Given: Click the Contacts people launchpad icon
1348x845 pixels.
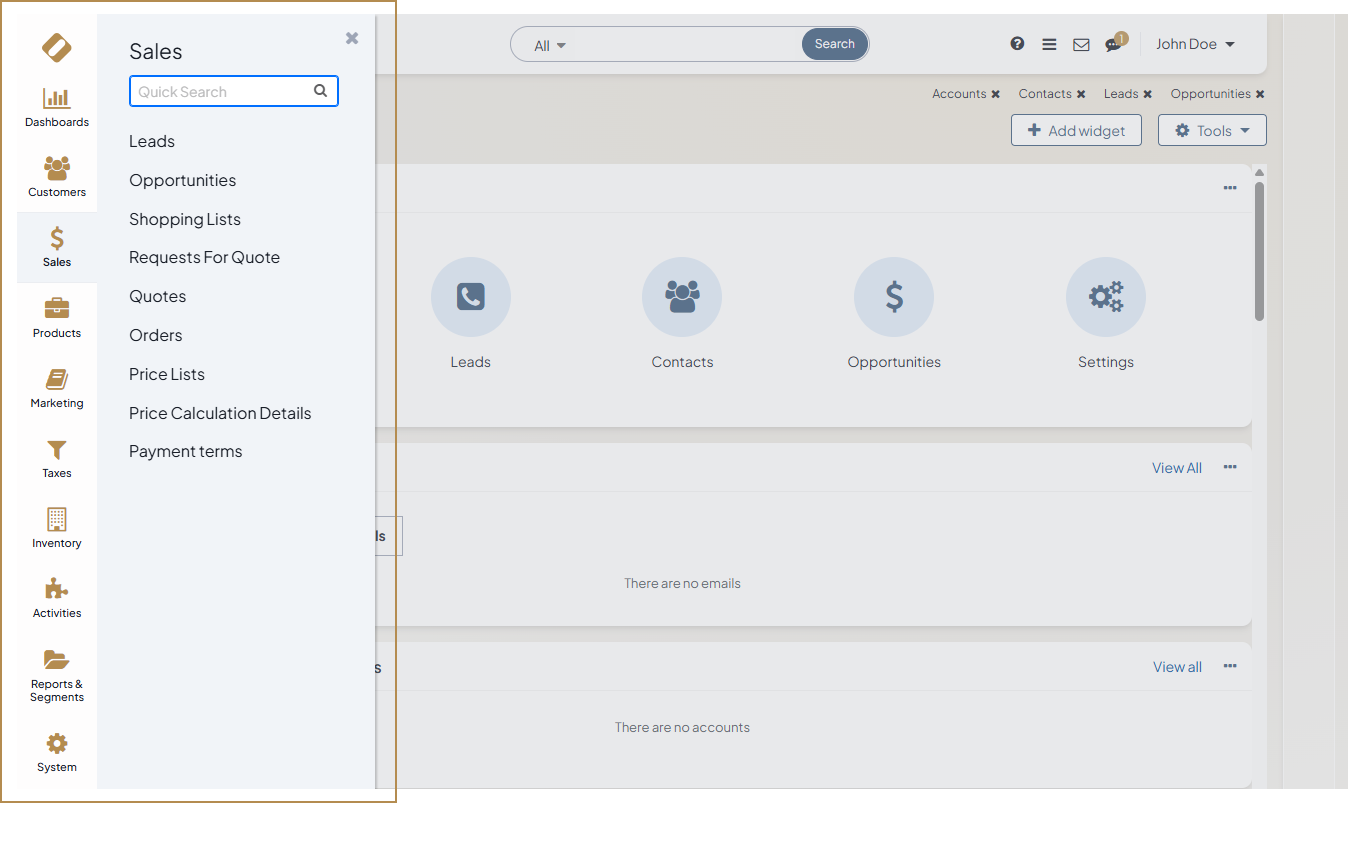Looking at the screenshot, I should coord(683,297).
